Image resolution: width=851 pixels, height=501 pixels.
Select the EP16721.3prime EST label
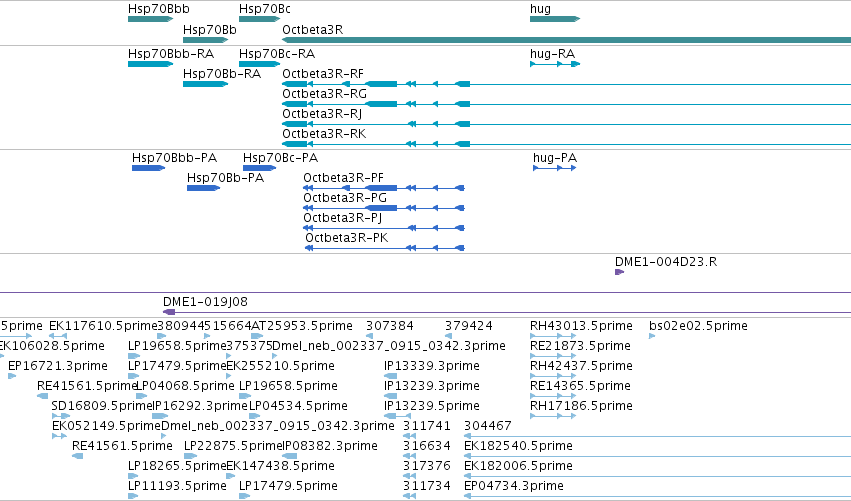click(58, 366)
